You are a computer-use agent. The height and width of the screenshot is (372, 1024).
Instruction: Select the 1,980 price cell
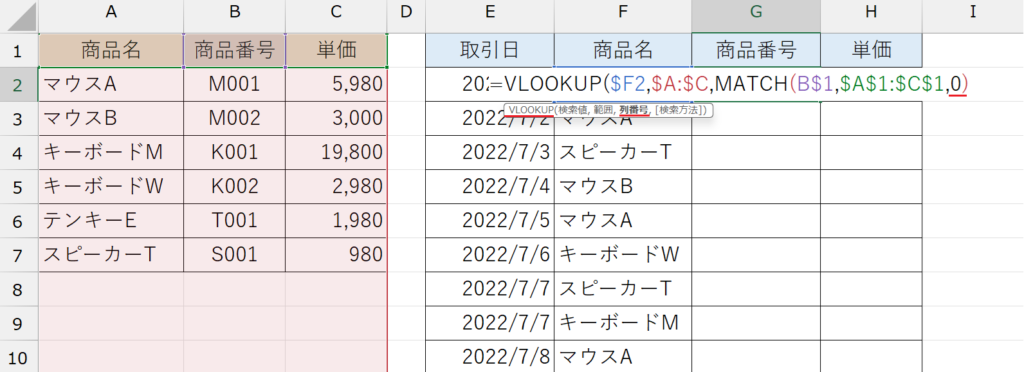tap(336, 221)
